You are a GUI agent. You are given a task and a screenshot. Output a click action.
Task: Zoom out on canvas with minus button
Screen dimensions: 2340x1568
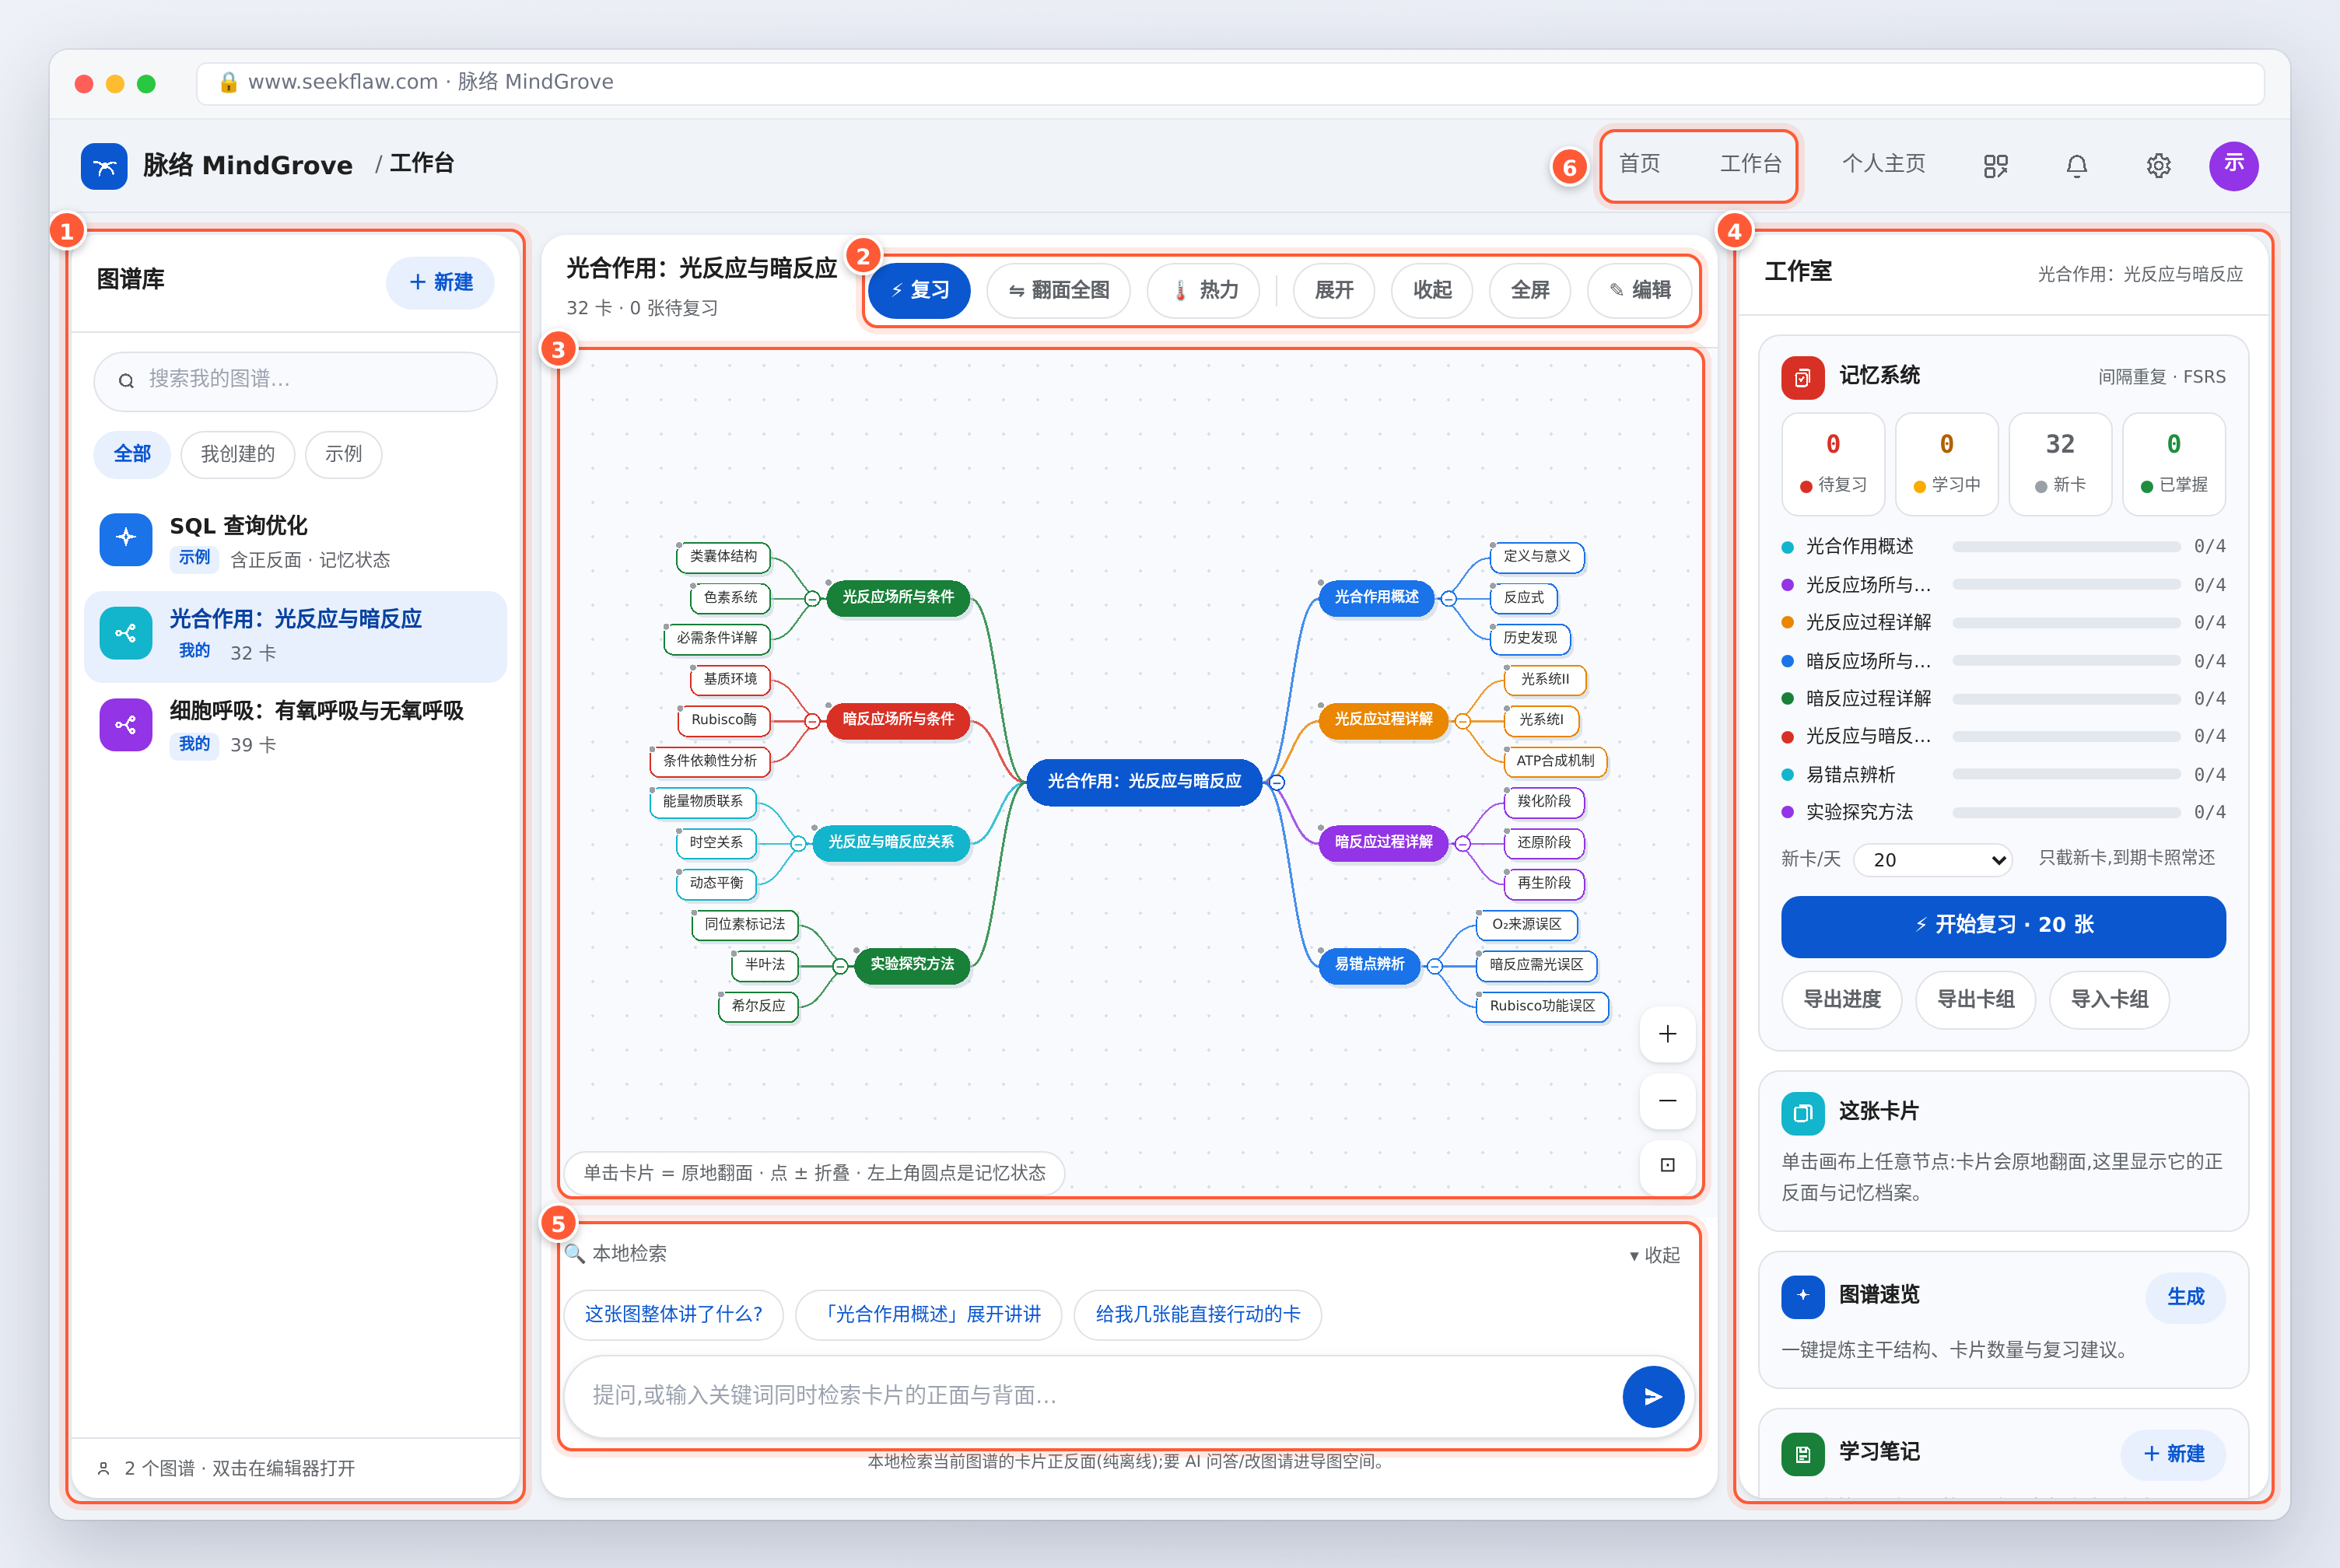point(1667,1100)
